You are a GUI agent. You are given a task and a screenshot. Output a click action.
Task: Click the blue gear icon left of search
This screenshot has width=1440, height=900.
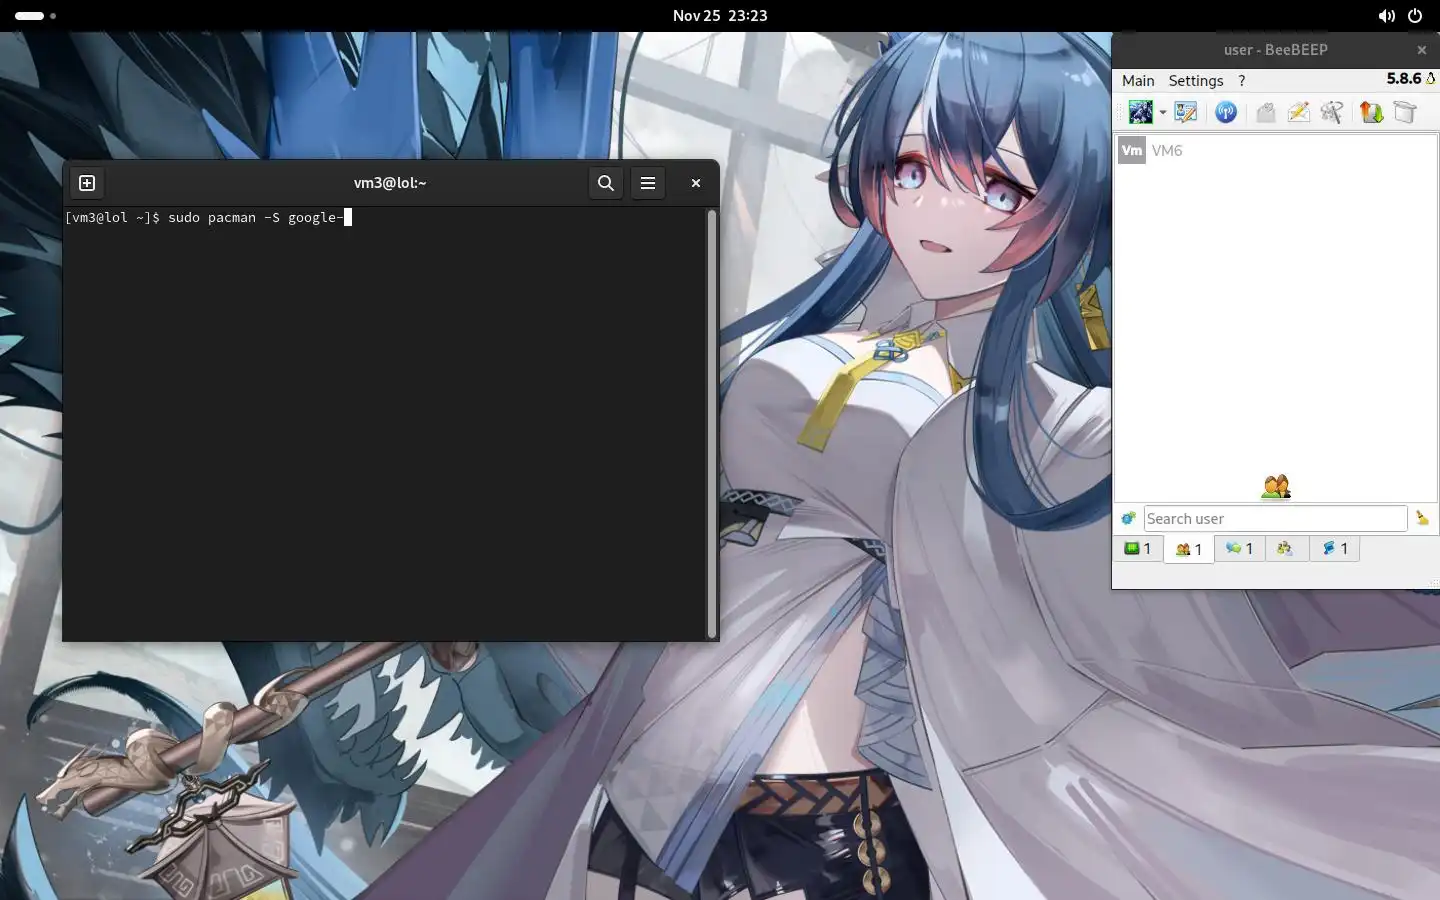click(x=1128, y=518)
